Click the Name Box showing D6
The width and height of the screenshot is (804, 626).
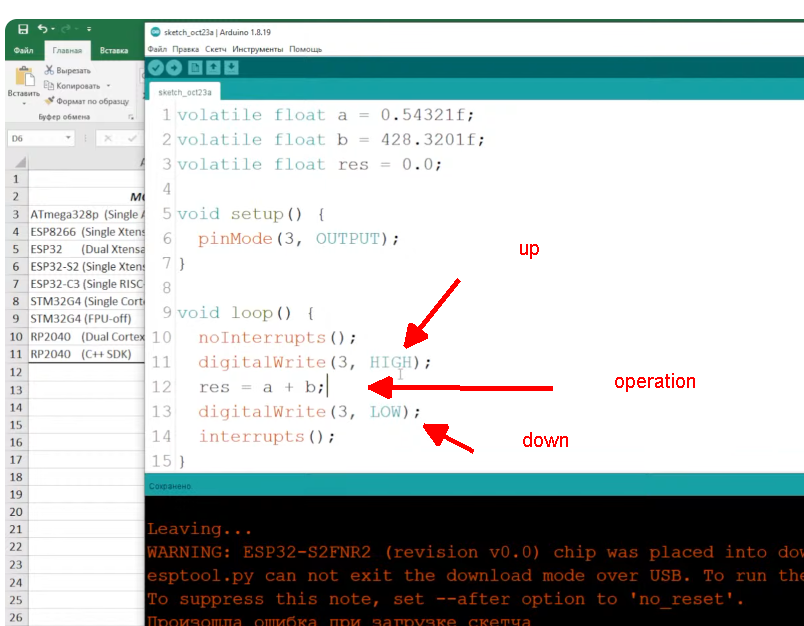coord(36,138)
